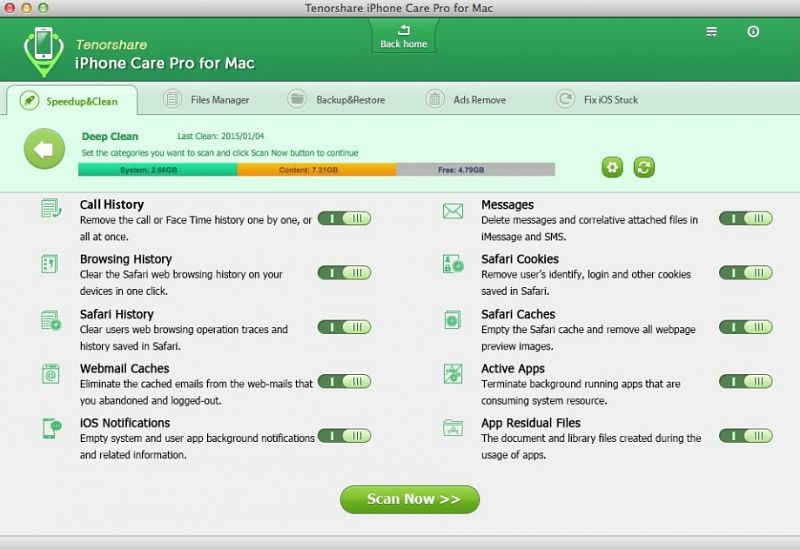Click the Messages envelope icon
This screenshot has width=800, height=549.
point(453,211)
